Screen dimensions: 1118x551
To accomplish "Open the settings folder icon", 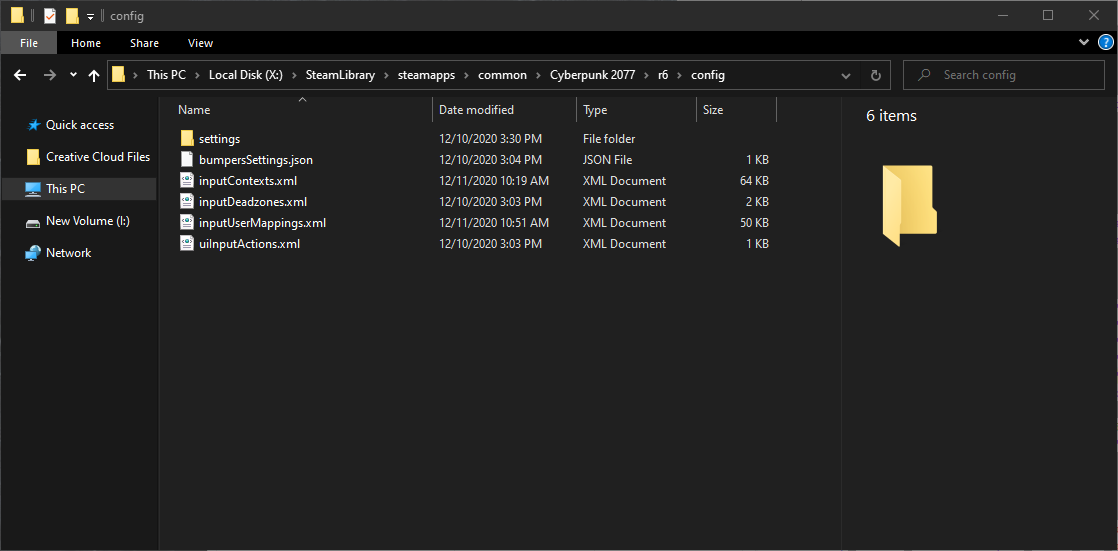I will tap(187, 139).
